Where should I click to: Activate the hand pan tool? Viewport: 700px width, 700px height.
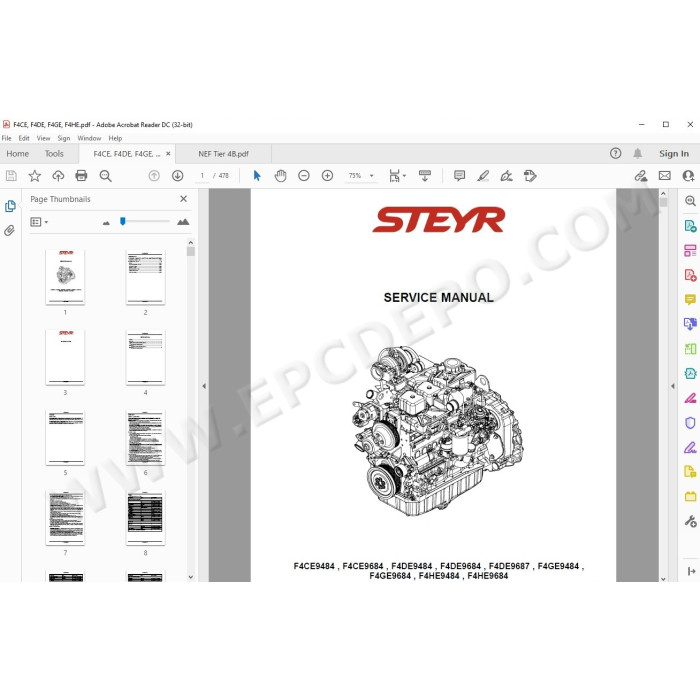280,176
